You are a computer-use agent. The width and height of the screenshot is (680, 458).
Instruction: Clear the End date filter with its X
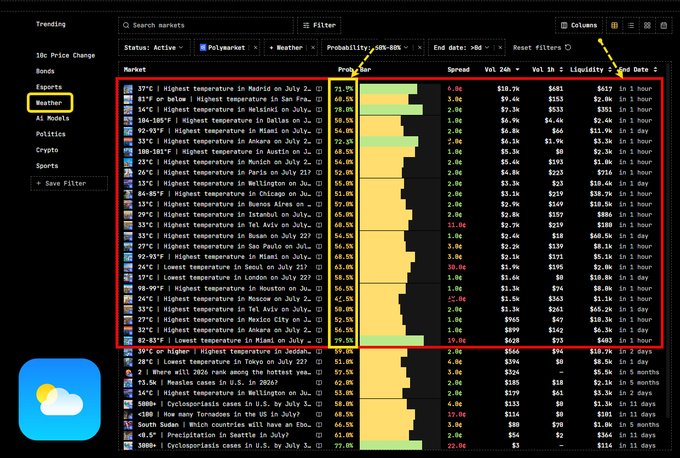tap(500, 48)
